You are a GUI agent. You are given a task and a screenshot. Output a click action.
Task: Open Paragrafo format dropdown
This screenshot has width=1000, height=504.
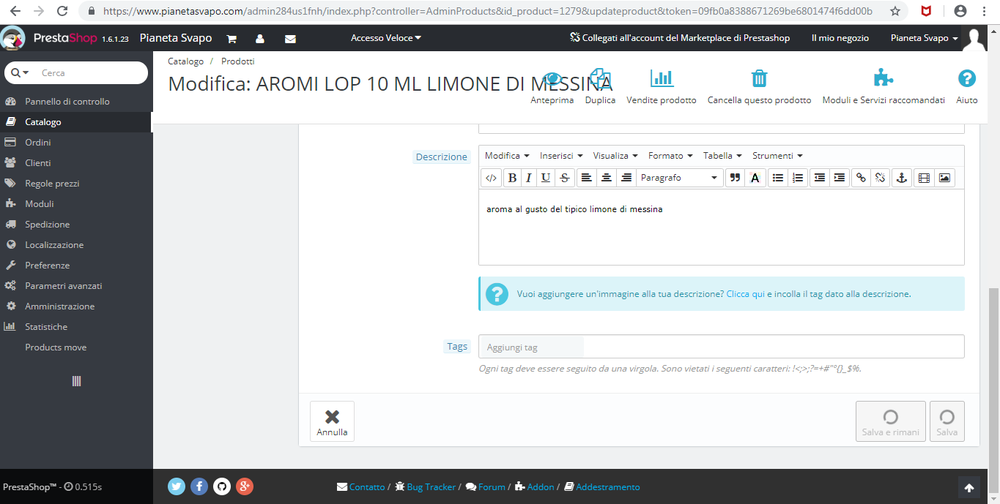(680, 178)
